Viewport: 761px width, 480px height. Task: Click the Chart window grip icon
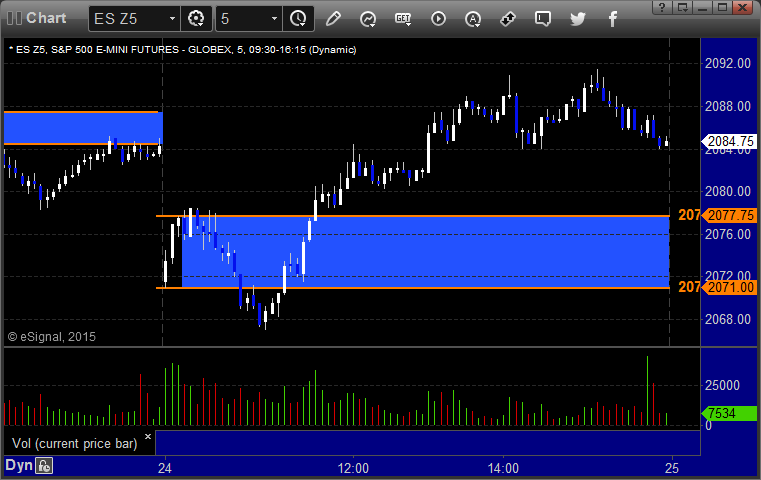[x=15, y=18]
